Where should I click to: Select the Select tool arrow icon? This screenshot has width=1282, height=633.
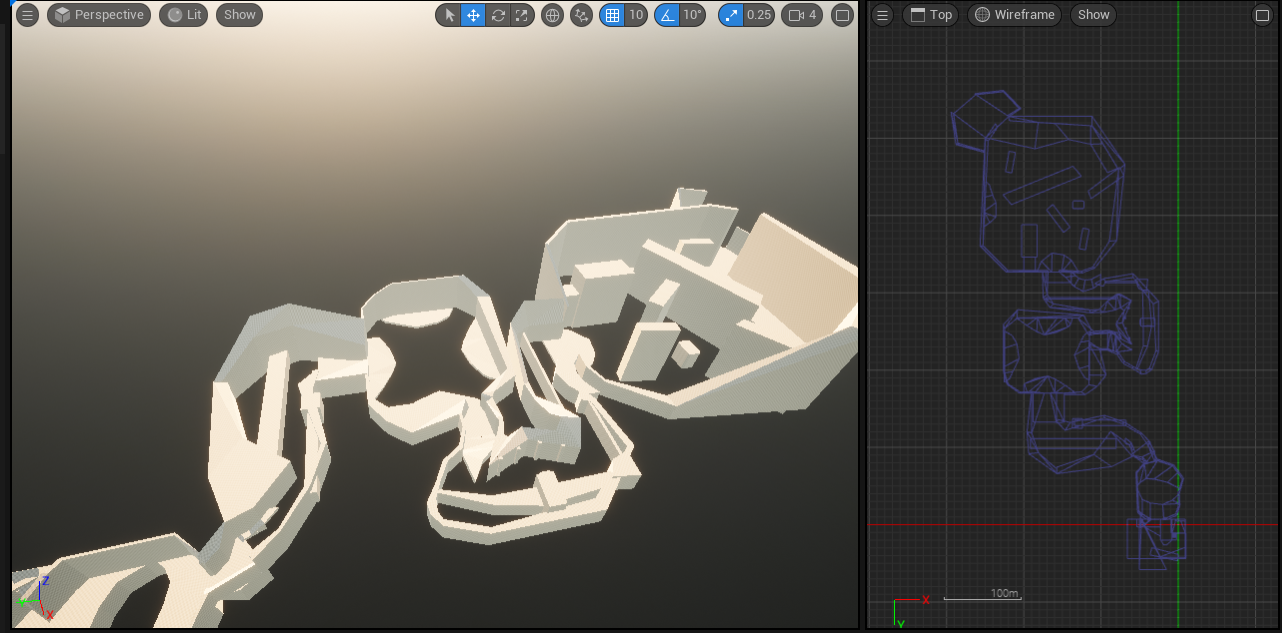(448, 14)
